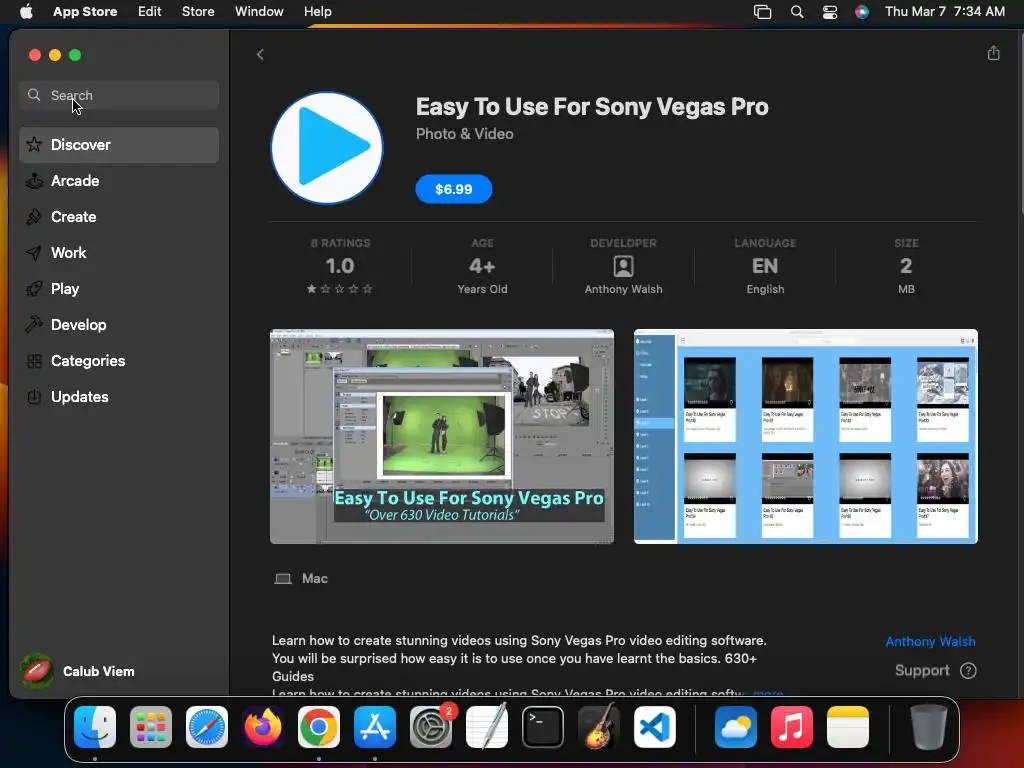This screenshot has width=1024, height=768.
Task: Open the Anthony Walsh developer link
Action: point(930,641)
